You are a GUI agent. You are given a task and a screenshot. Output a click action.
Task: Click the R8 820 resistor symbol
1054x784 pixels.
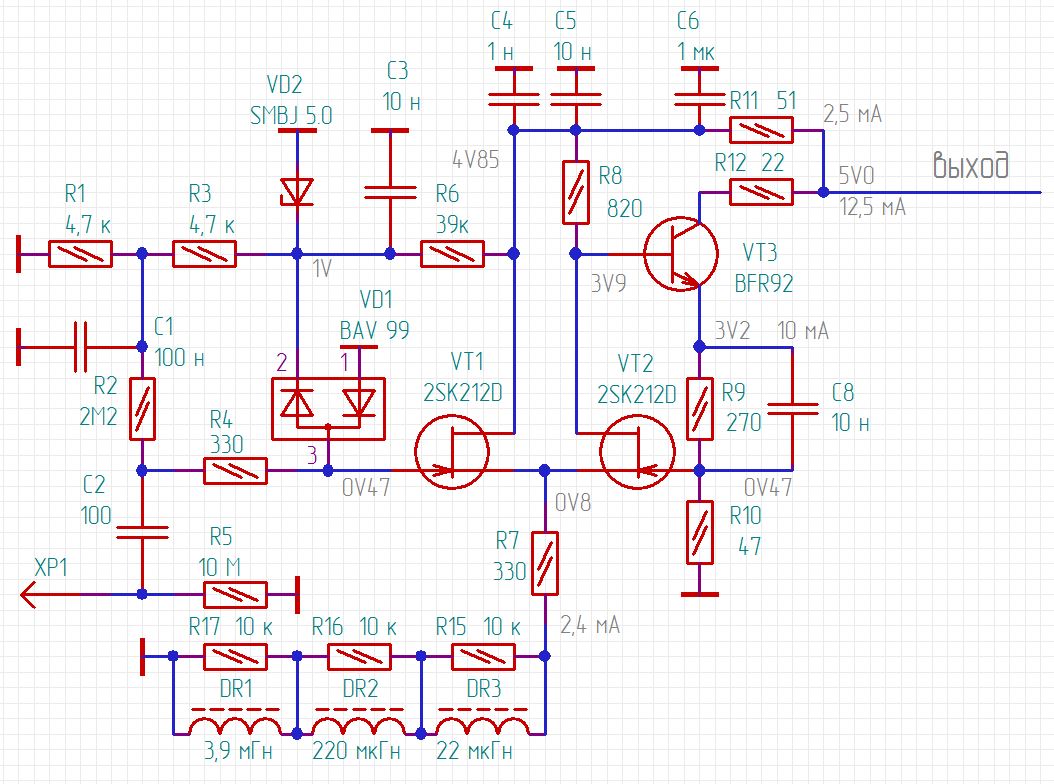coord(575,192)
